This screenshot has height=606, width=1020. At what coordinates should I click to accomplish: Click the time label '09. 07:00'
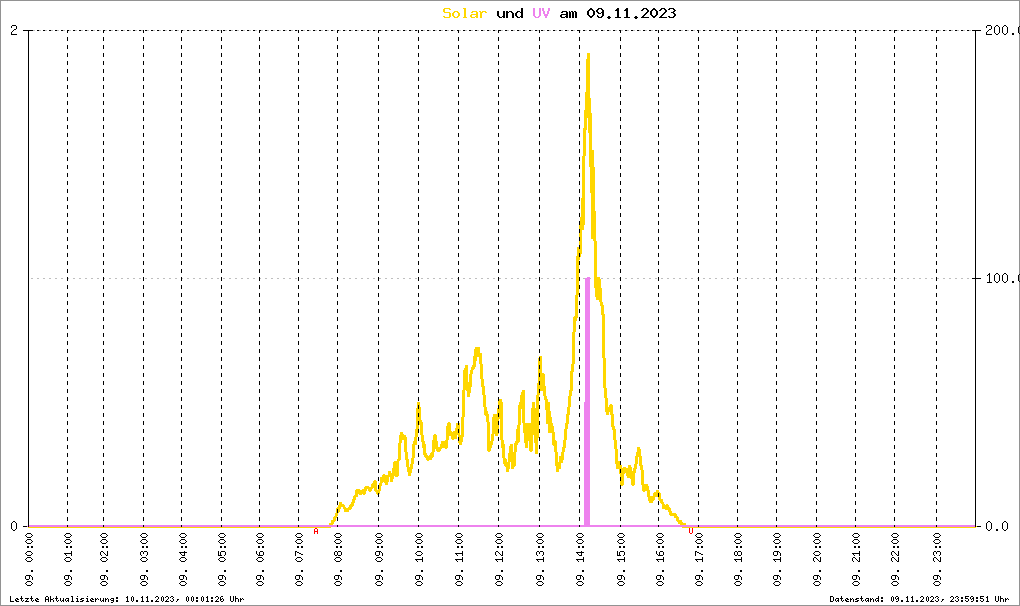pyautogui.click(x=299, y=560)
